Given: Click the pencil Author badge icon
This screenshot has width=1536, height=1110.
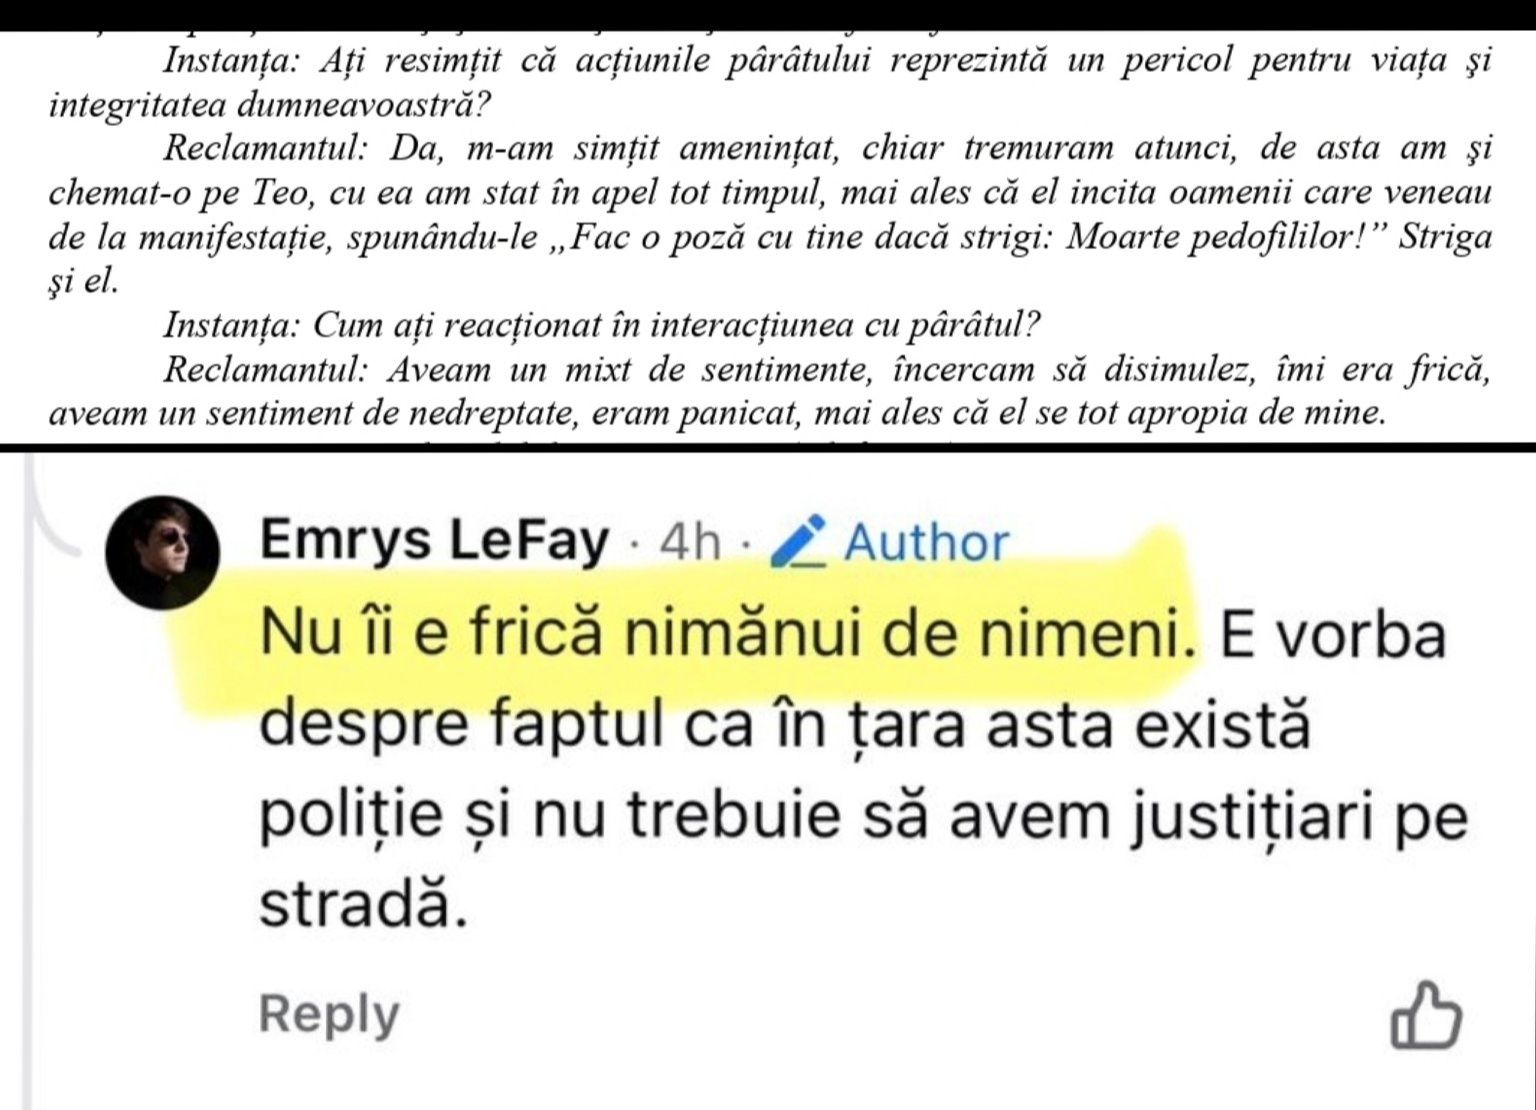Looking at the screenshot, I should 800,541.
